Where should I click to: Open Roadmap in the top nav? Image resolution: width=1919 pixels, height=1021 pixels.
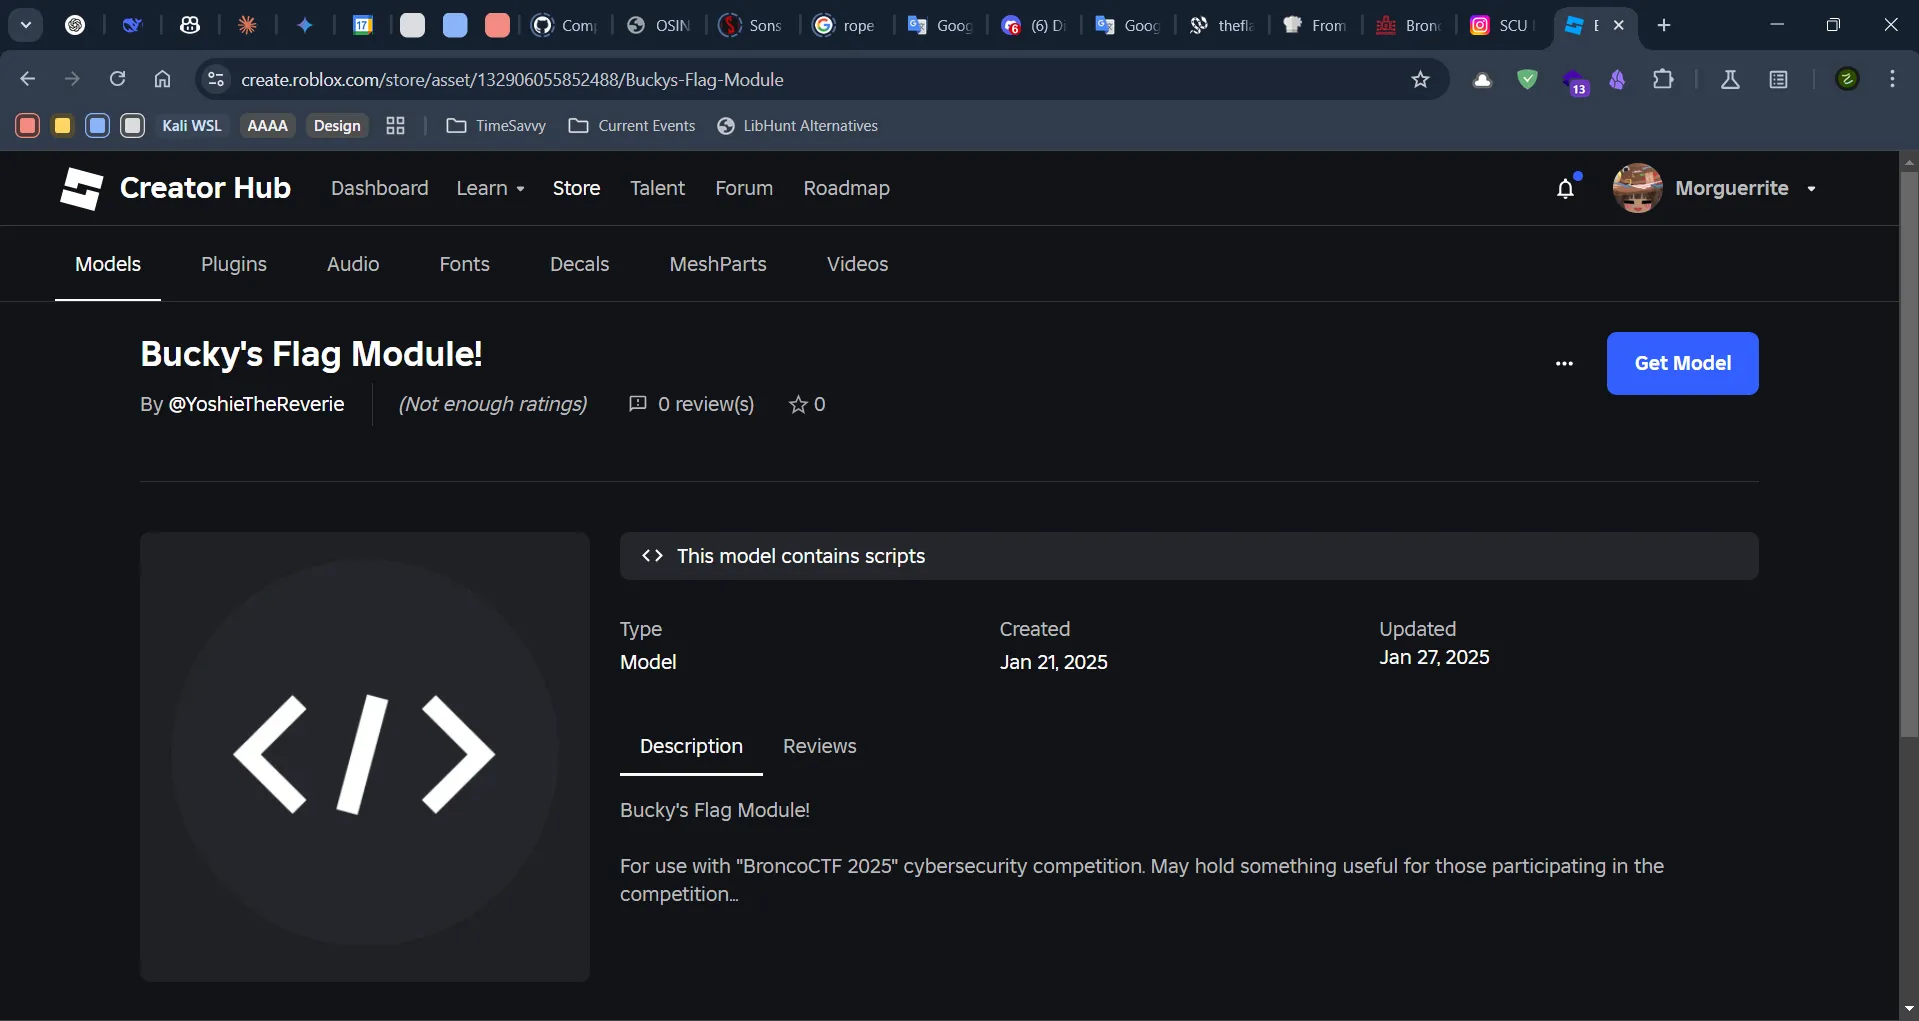point(846,188)
